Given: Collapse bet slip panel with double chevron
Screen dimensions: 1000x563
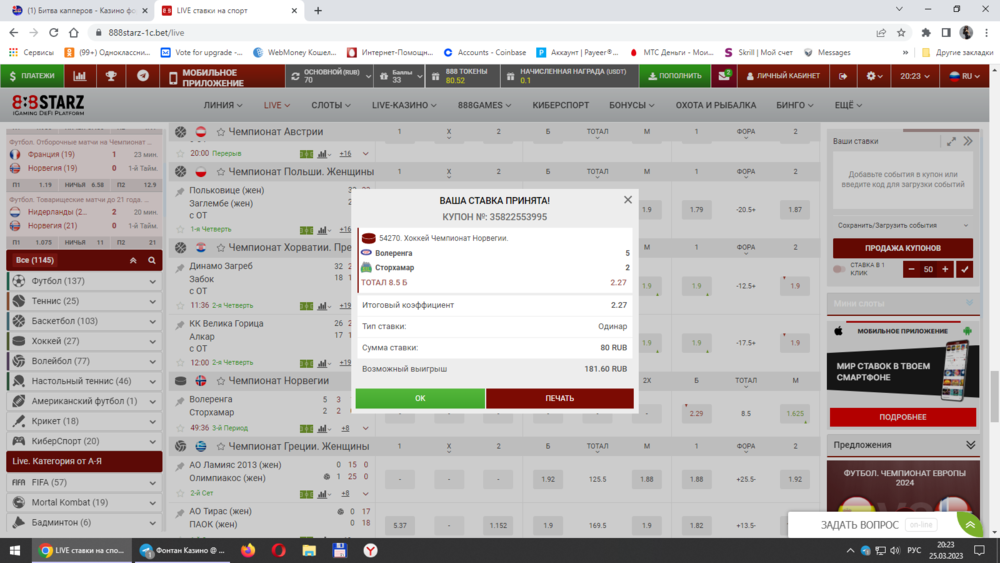Looking at the screenshot, I should [x=968, y=142].
